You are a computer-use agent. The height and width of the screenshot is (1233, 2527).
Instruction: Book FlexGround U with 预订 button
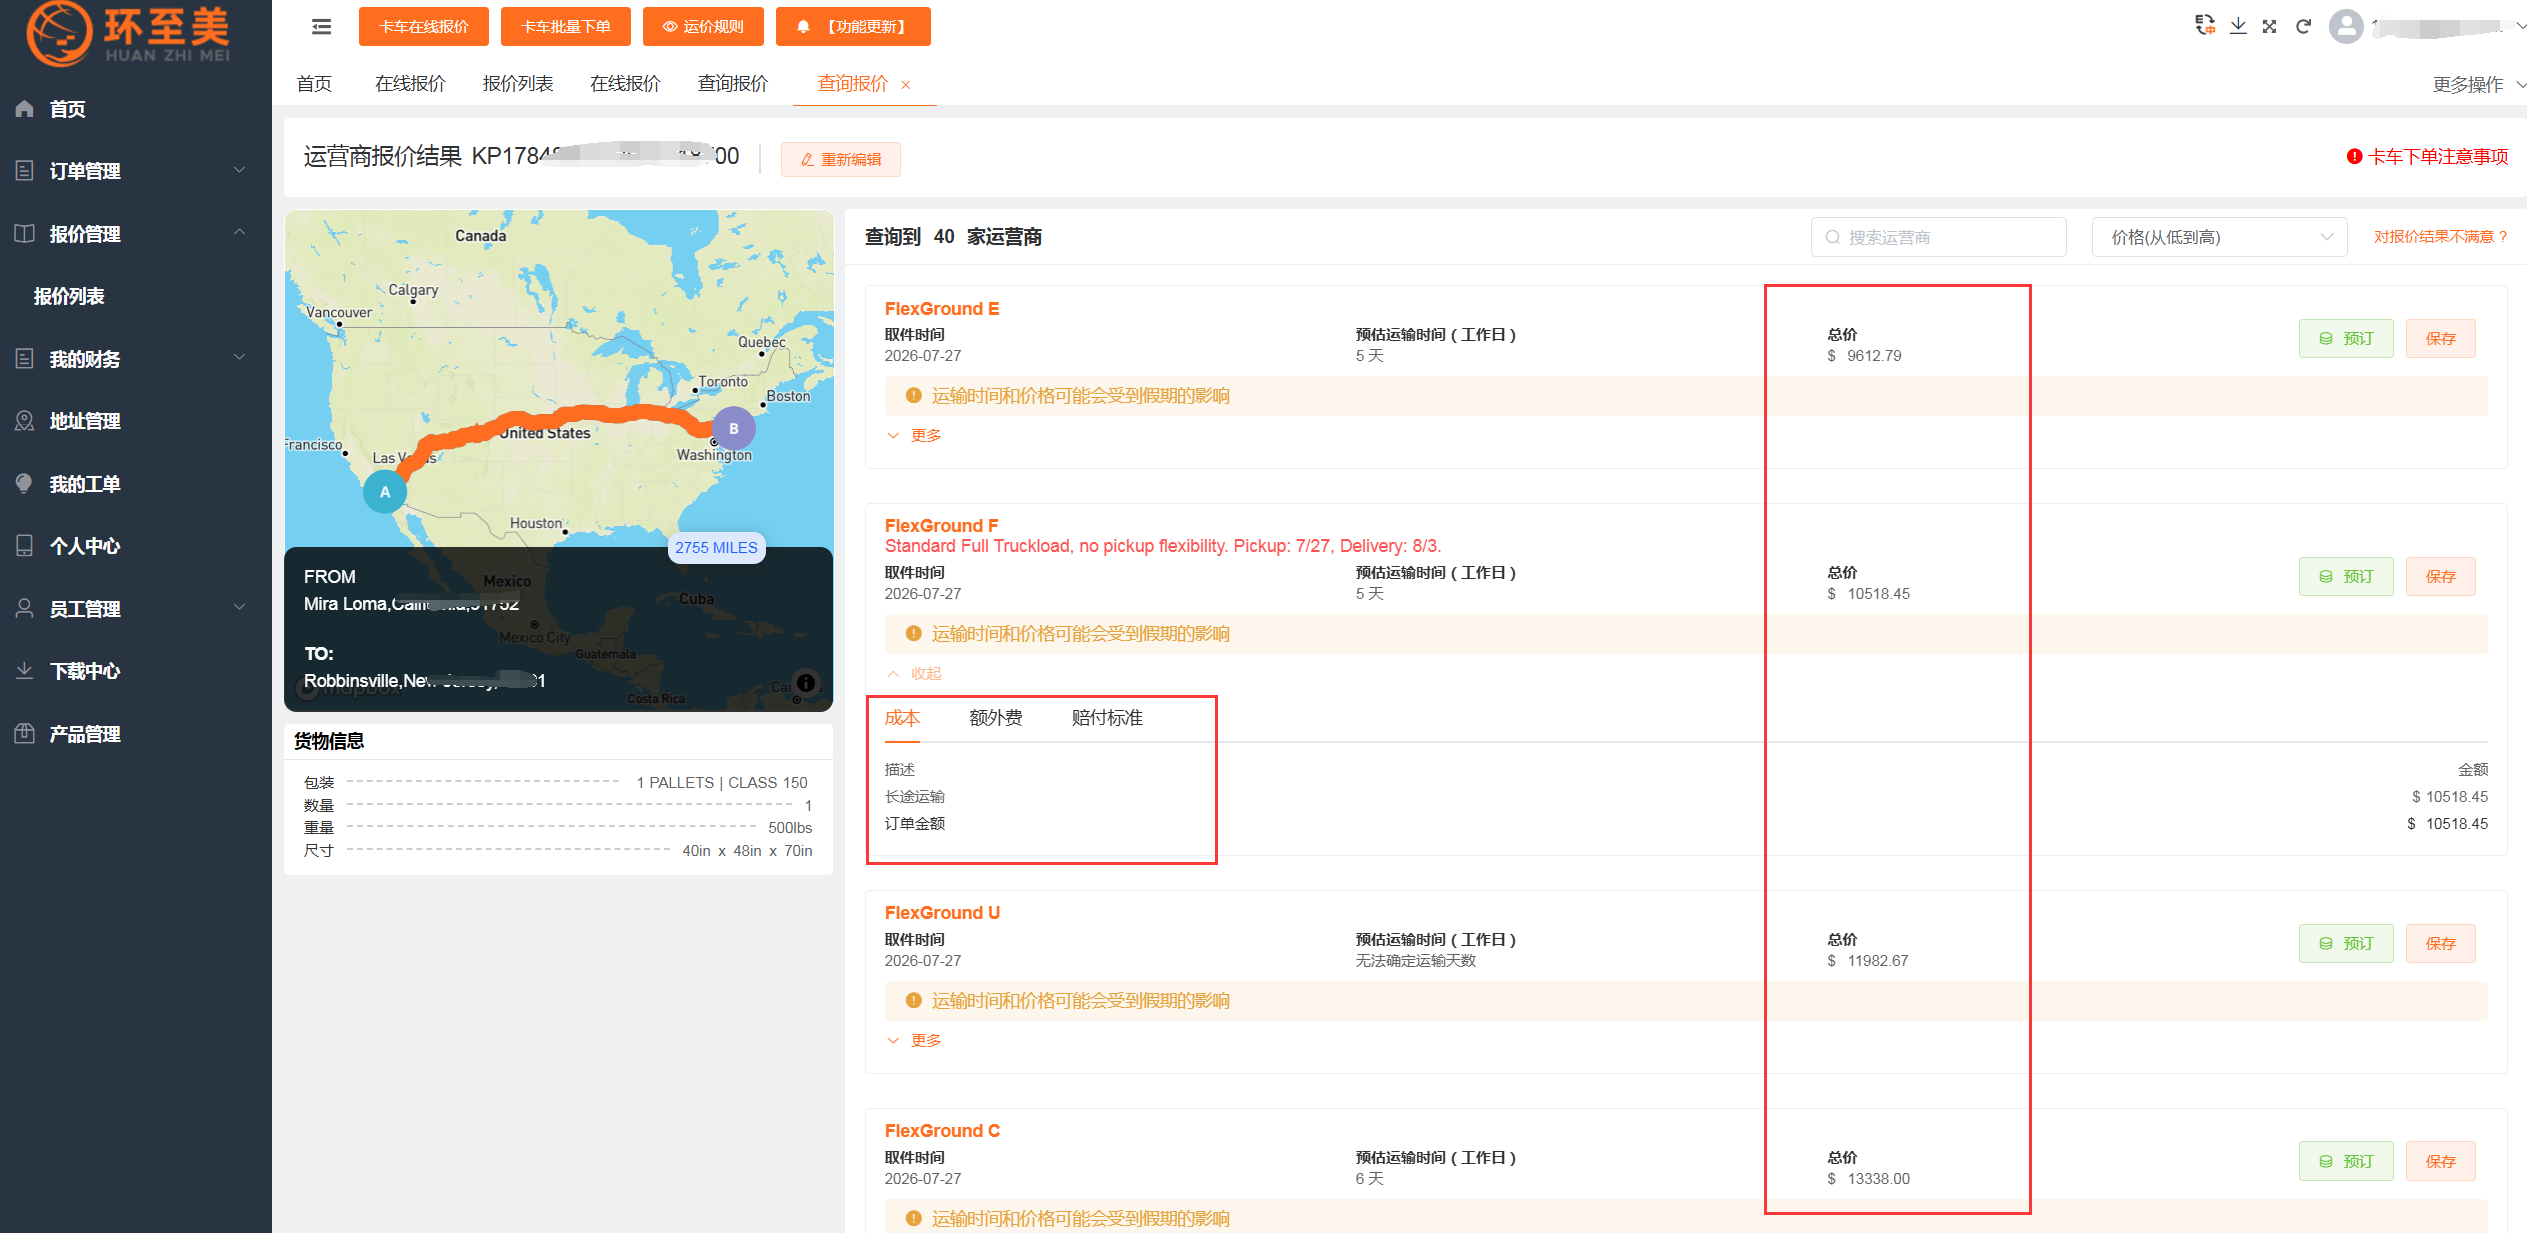click(x=2346, y=944)
